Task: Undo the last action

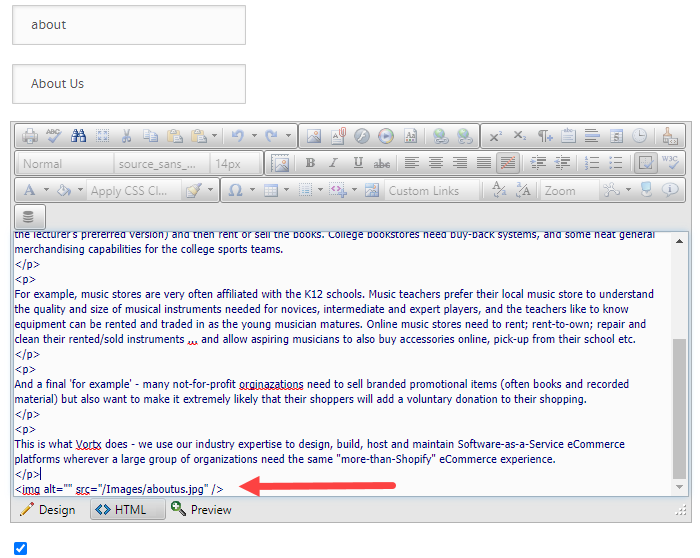Action: pyautogui.click(x=238, y=136)
